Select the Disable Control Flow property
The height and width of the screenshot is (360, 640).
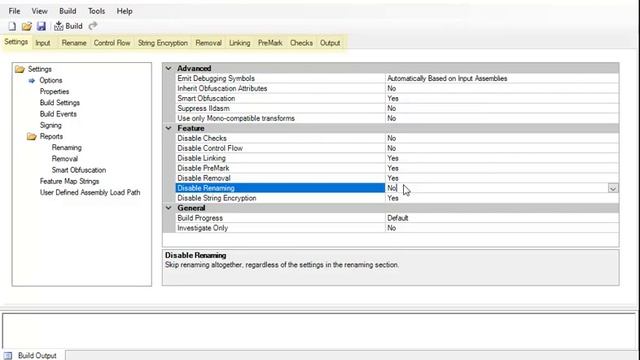280,148
